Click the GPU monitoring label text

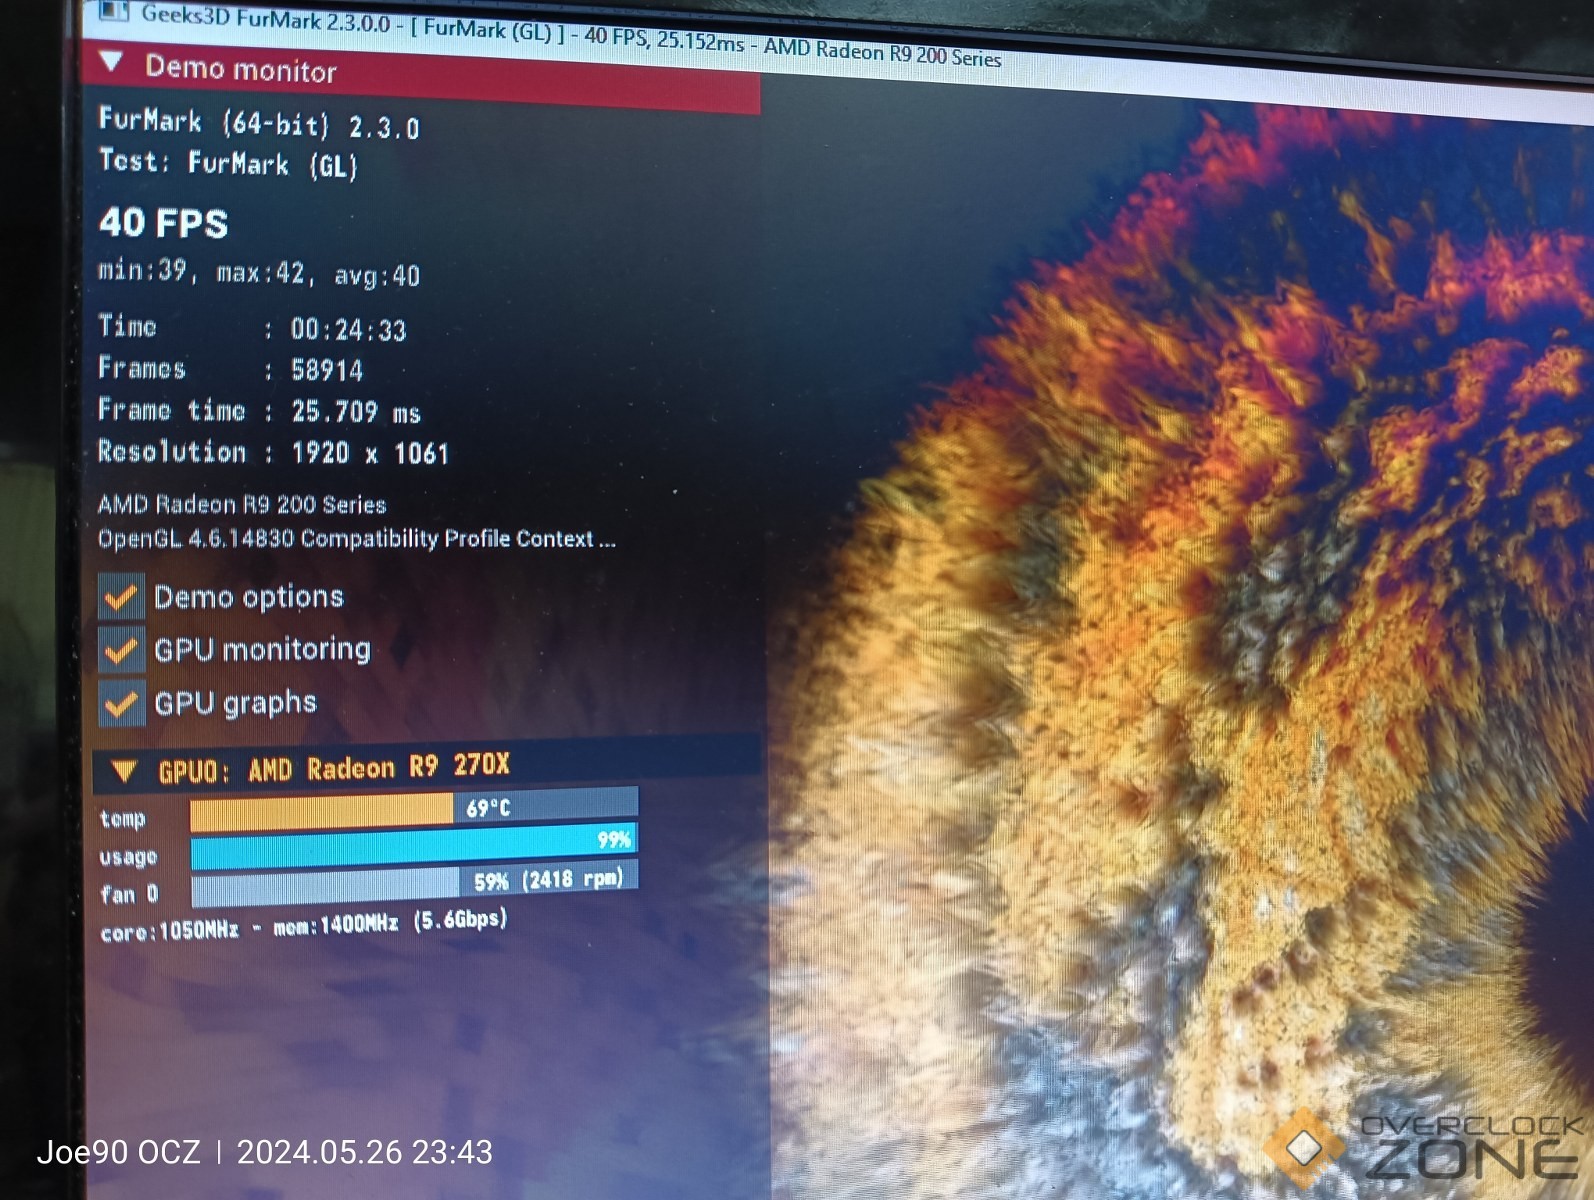pyautogui.click(x=262, y=649)
